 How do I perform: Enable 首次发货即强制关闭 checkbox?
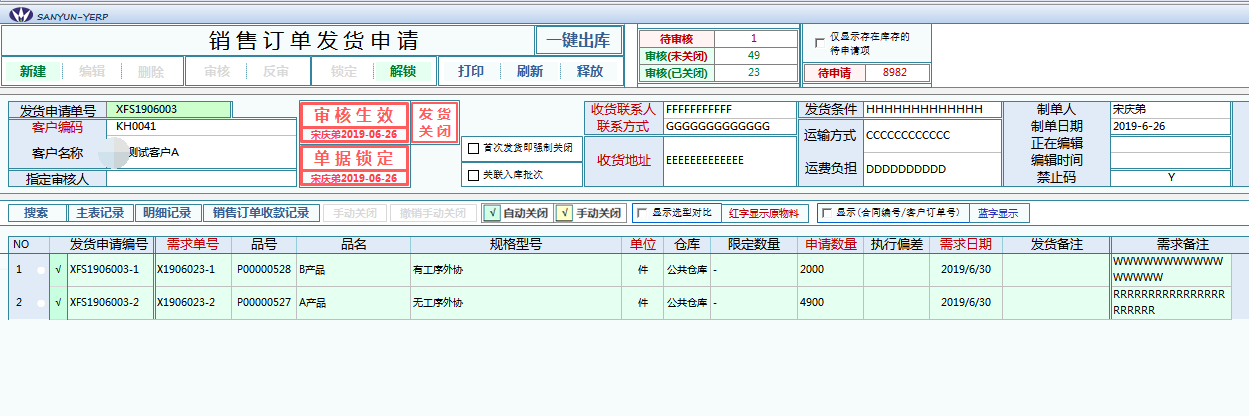click(x=473, y=149)
